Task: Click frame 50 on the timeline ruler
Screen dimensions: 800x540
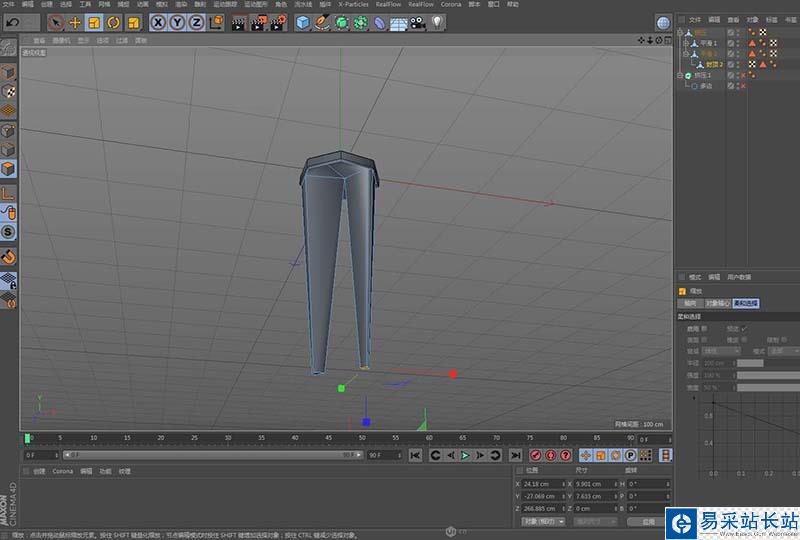Action: [x=363, y=438]
